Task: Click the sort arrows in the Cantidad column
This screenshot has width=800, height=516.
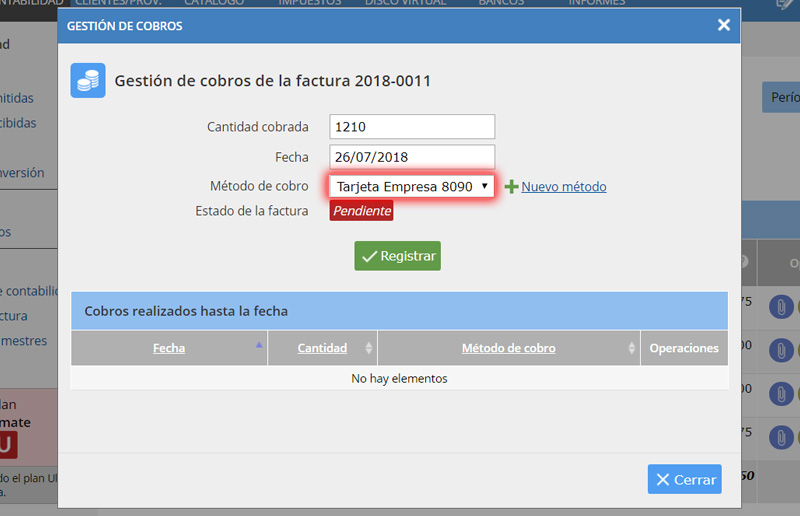Action: (369, 348)
